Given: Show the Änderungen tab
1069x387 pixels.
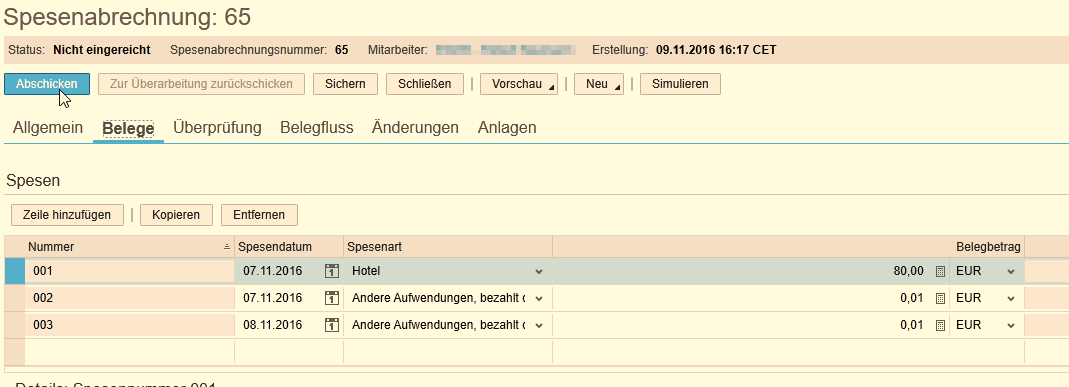Looking at the screenshot, I should pyautogui.click(x=415, y=127).
